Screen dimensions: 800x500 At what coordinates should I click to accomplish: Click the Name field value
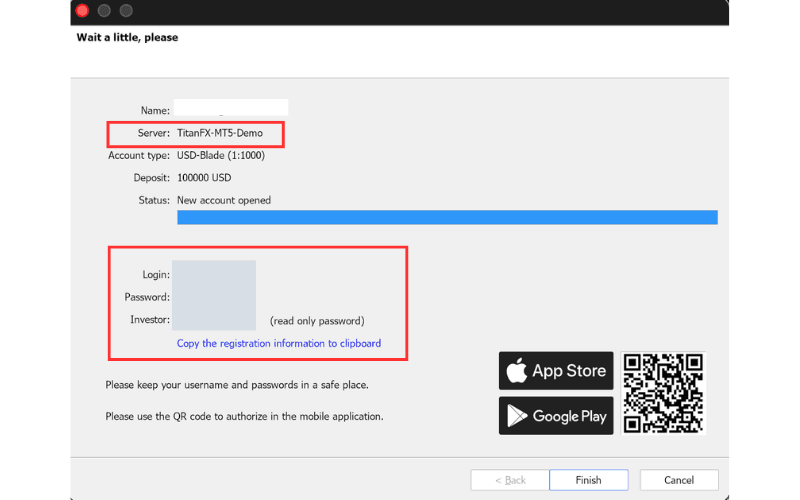(231, 108)
